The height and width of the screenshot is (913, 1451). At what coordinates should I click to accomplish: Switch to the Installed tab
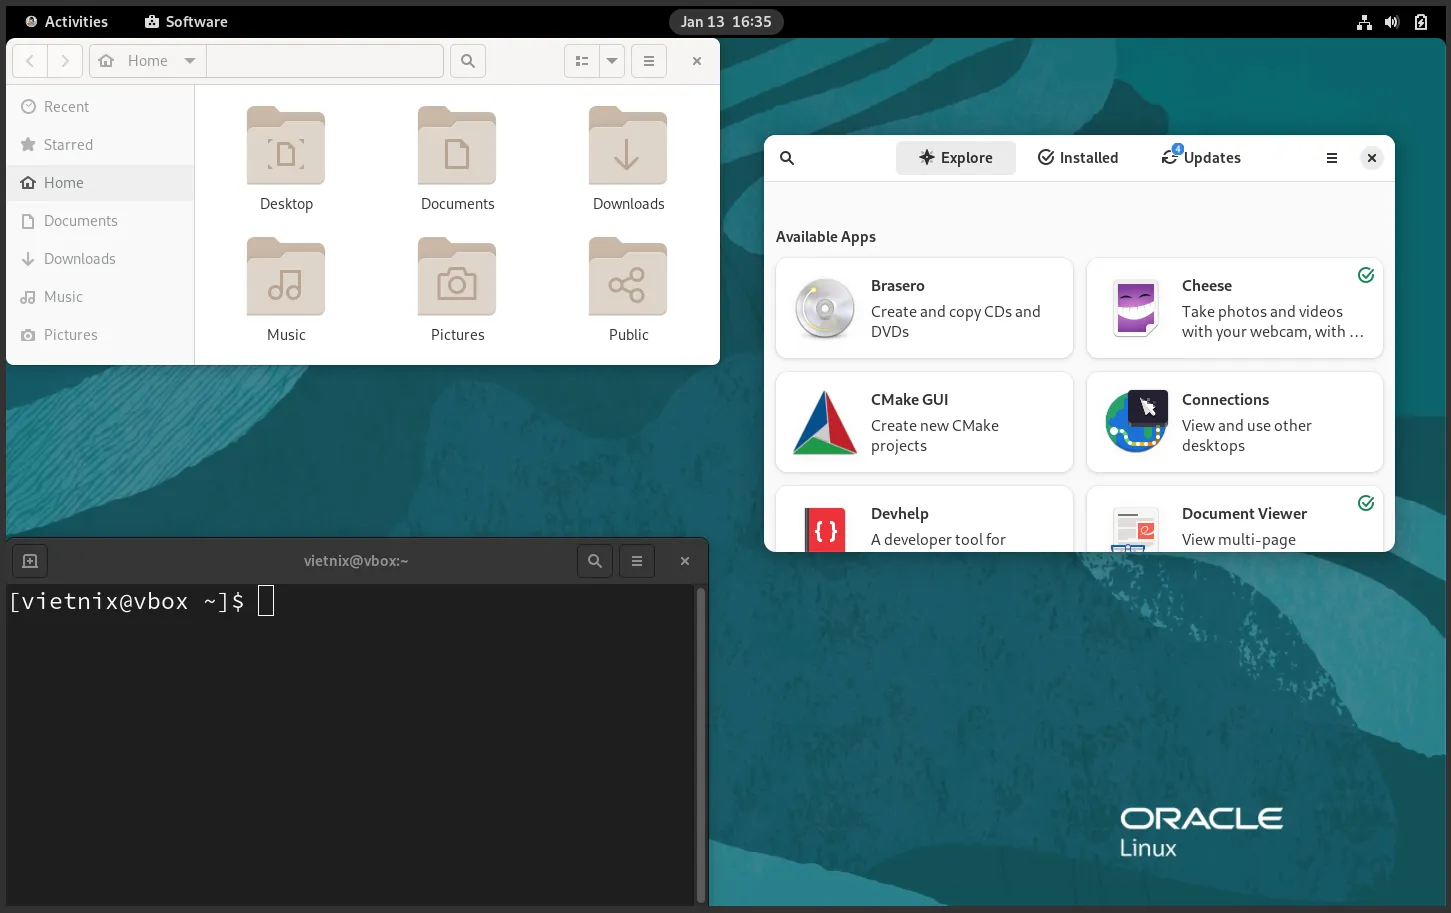pyautogui.click(x=1077, y=157)
